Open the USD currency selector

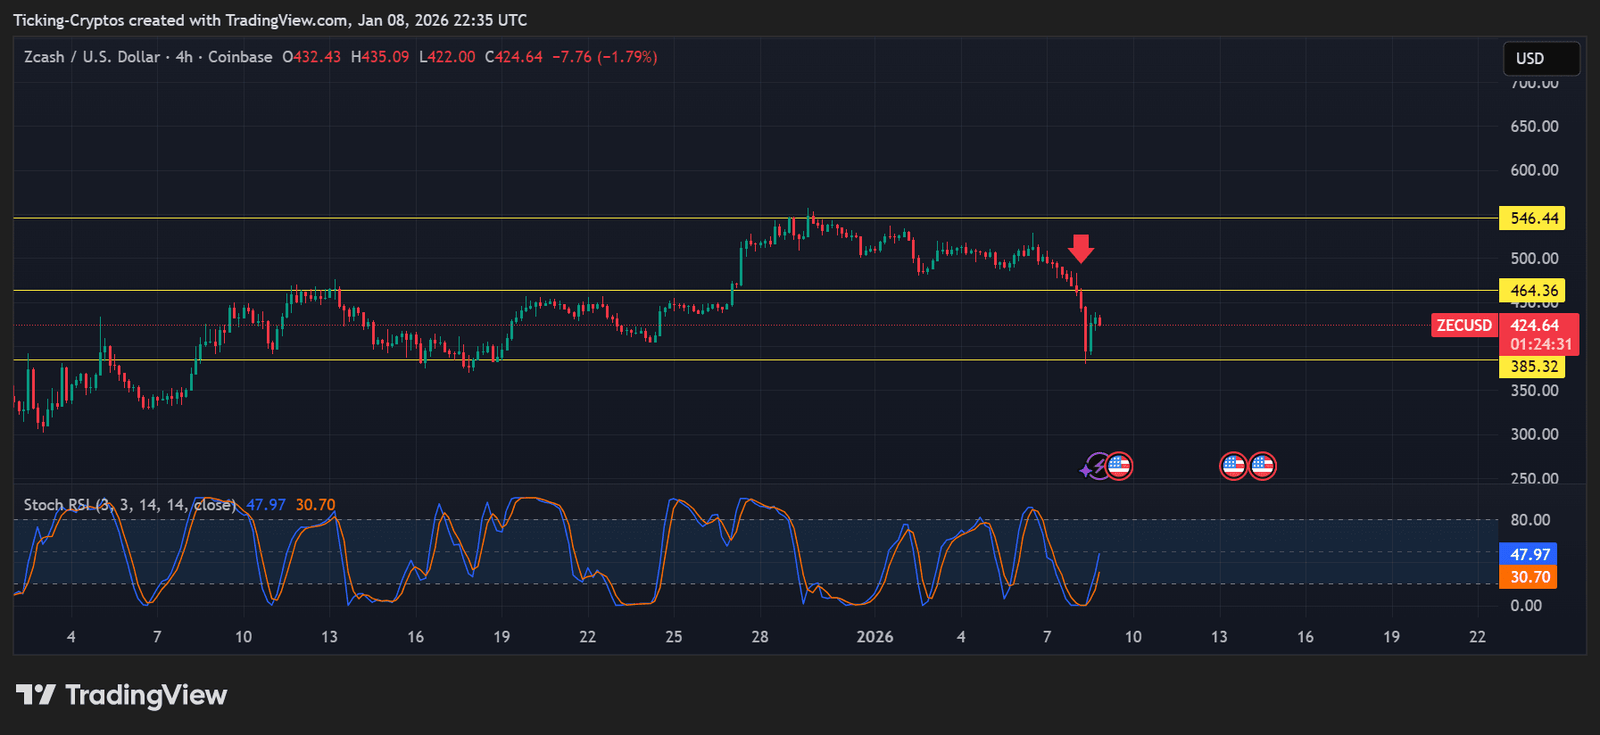[1541, 58]
